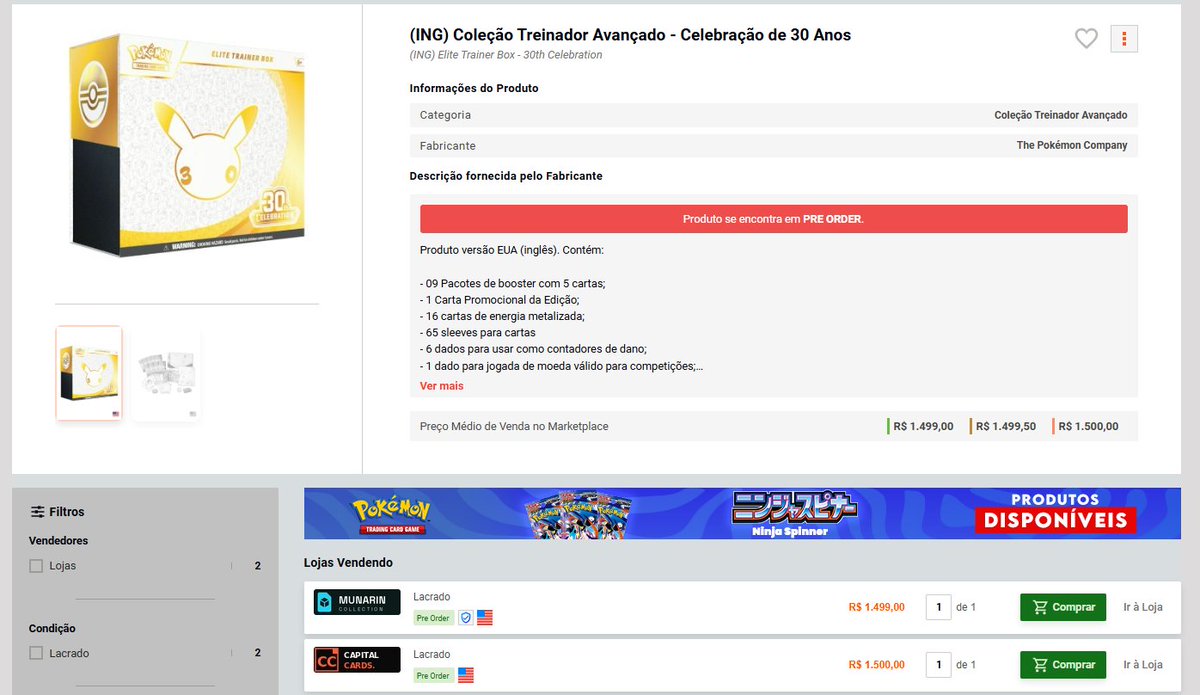
Task: Edit quantity field in Capital Cards row
Action: click(938, 665)
